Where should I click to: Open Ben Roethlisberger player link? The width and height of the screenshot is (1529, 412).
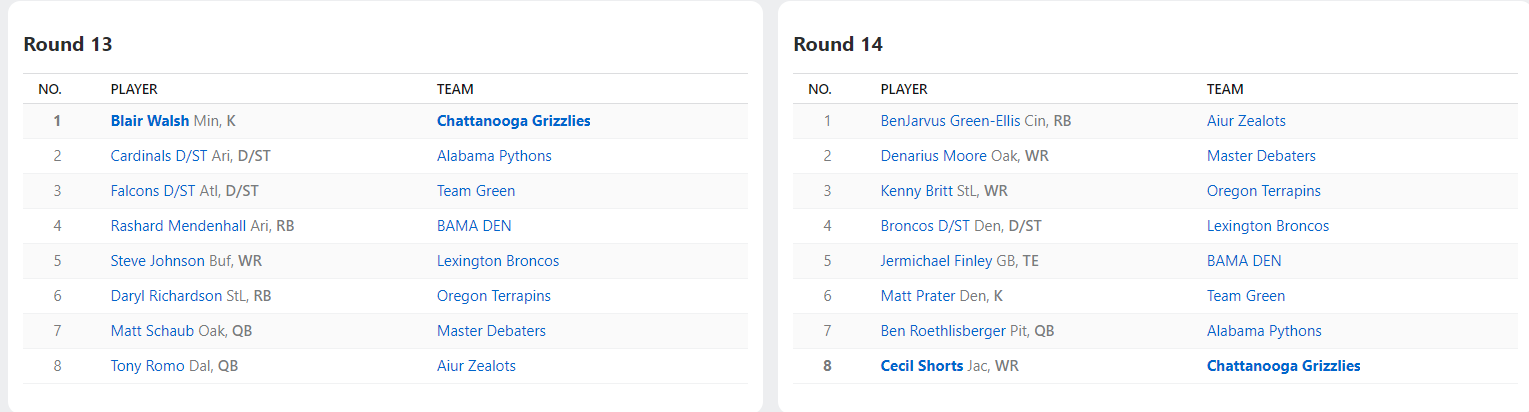click(940, 331)
